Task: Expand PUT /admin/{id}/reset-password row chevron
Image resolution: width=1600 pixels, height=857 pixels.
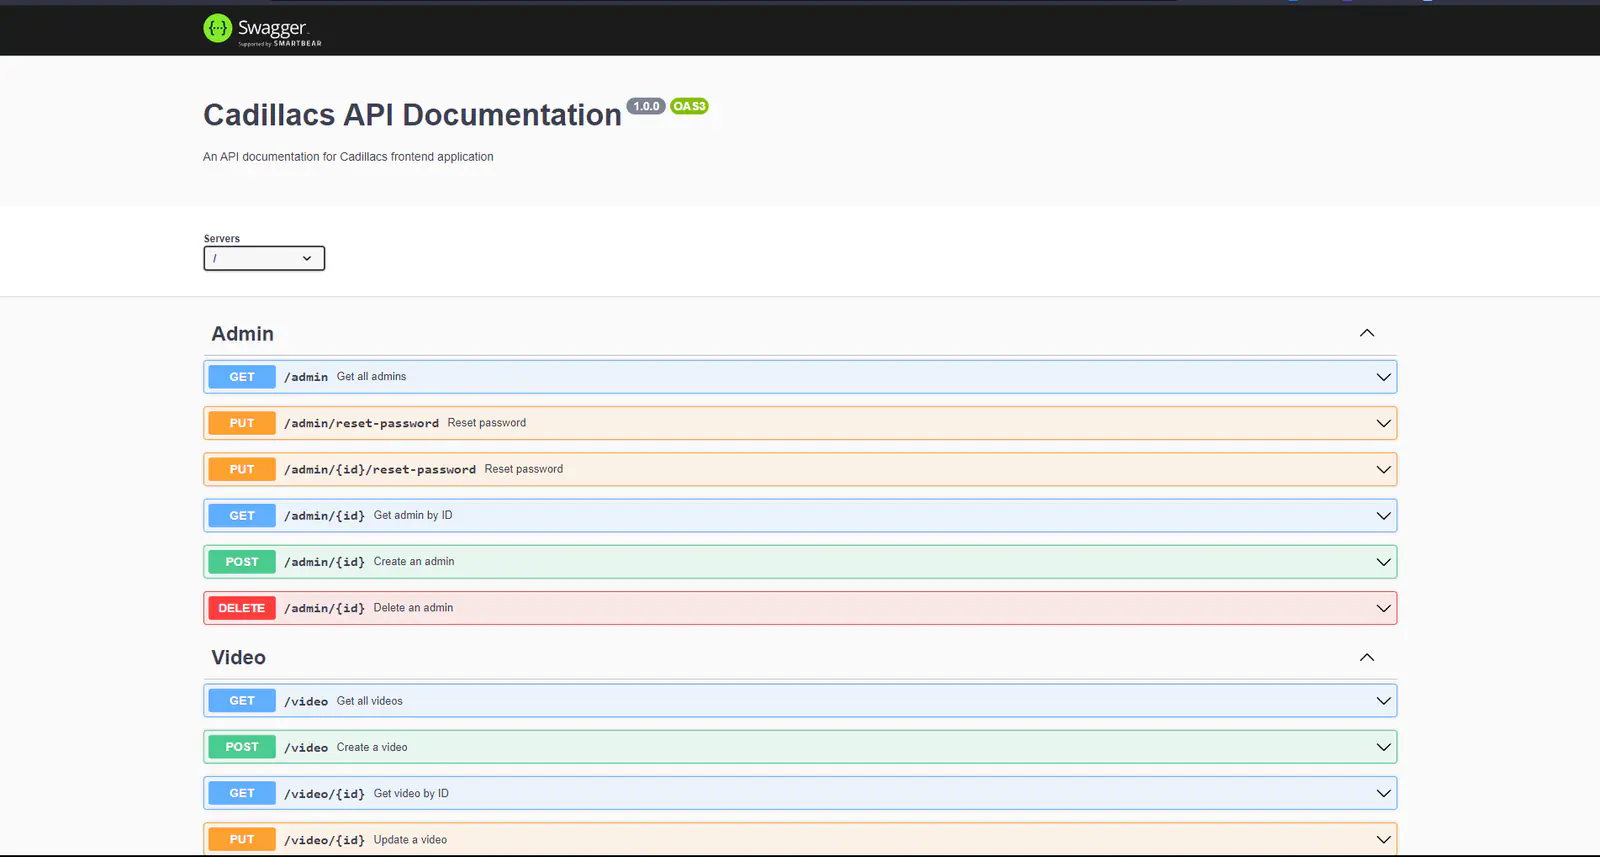Action: (1383, 469)
